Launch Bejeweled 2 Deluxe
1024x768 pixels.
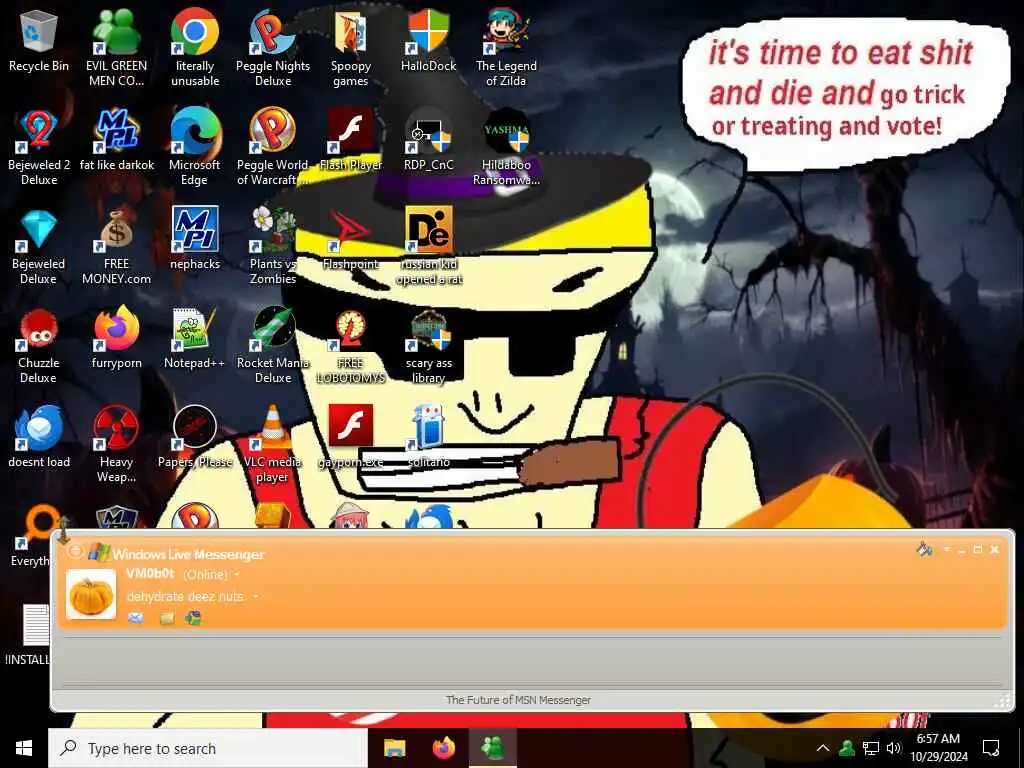click(39, 146)
